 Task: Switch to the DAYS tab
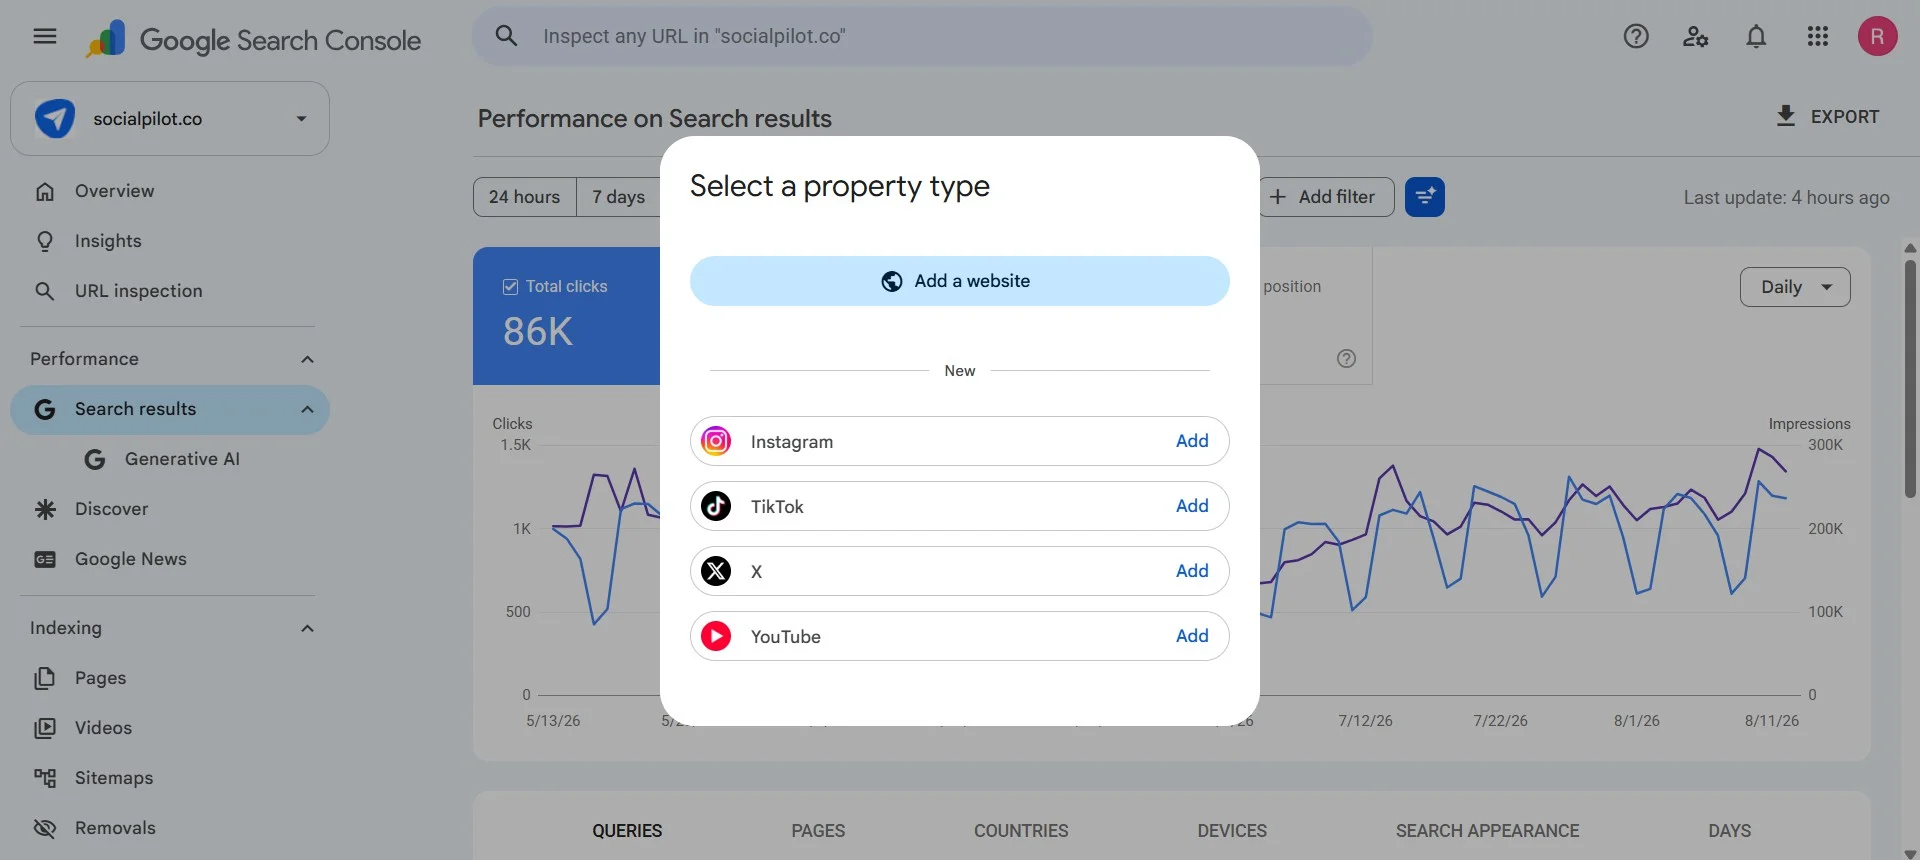click(1729, 831)
